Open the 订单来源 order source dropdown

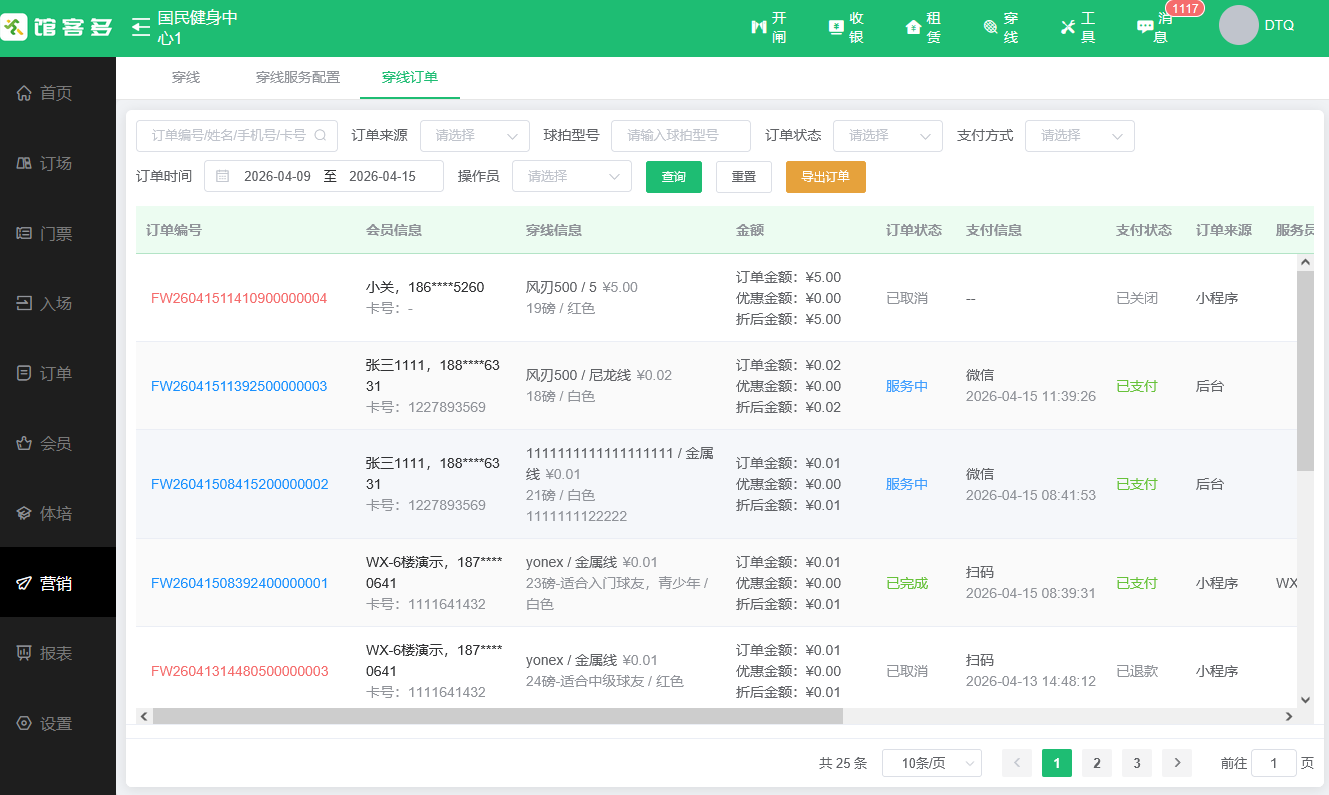tap(474, 136)
